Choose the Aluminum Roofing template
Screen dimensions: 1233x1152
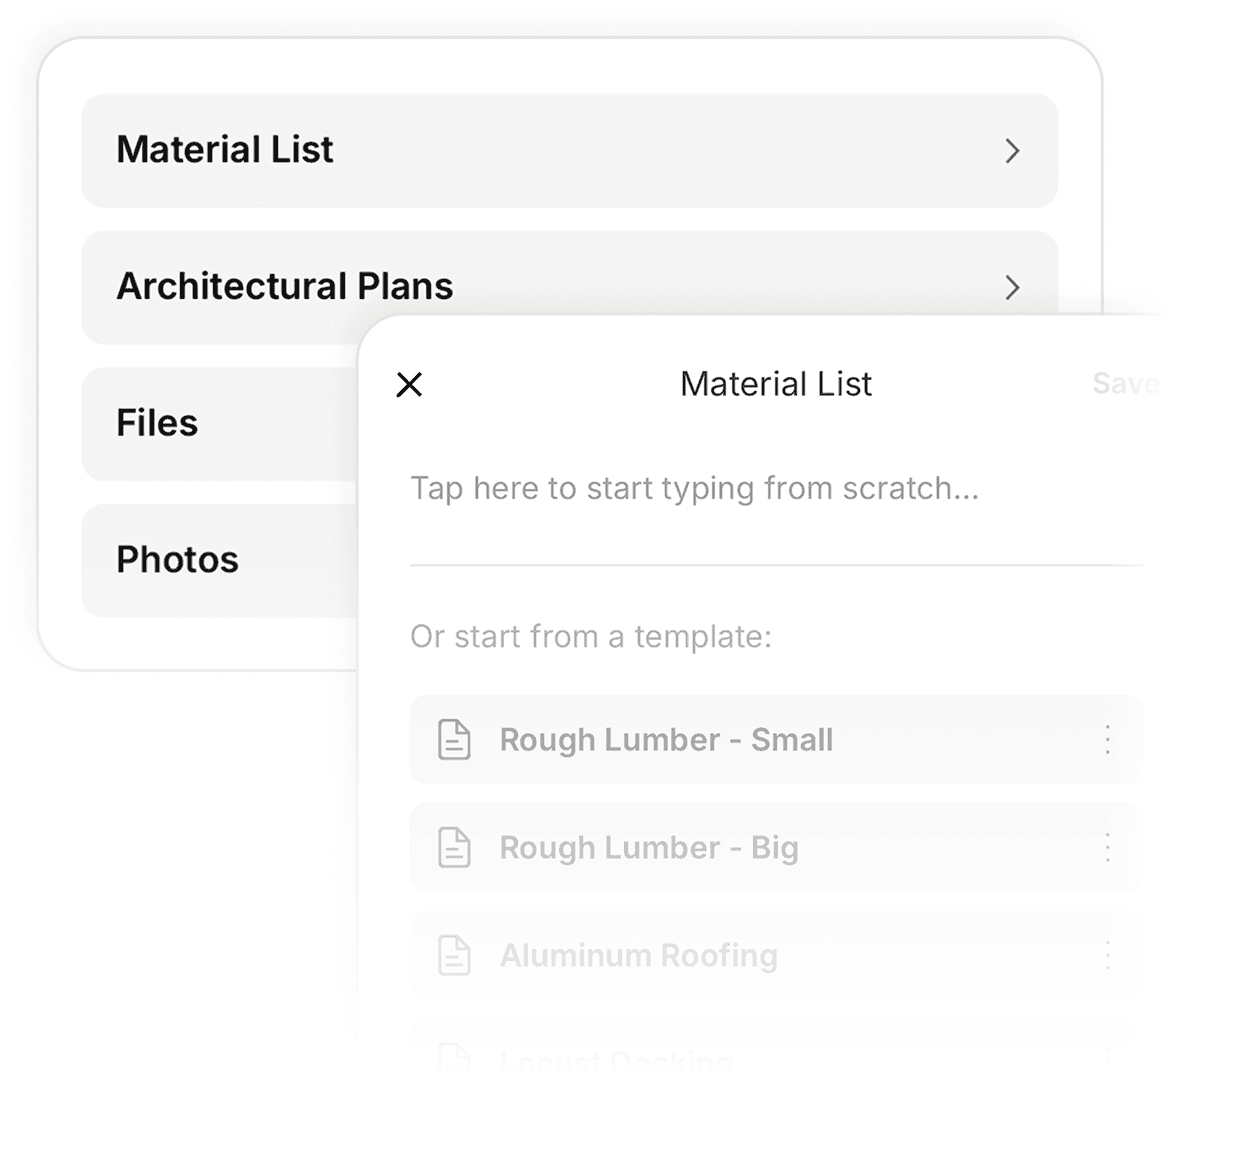coord(639,955)
